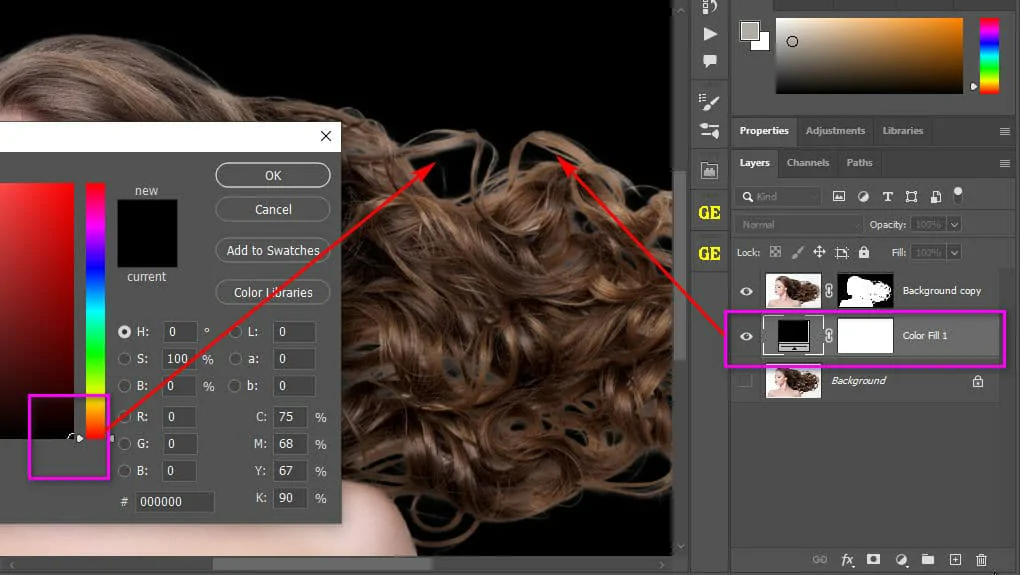The height and width of the screenshot is (575, 1020).
Task: Create a new layer plus icon
Action: 955,559
